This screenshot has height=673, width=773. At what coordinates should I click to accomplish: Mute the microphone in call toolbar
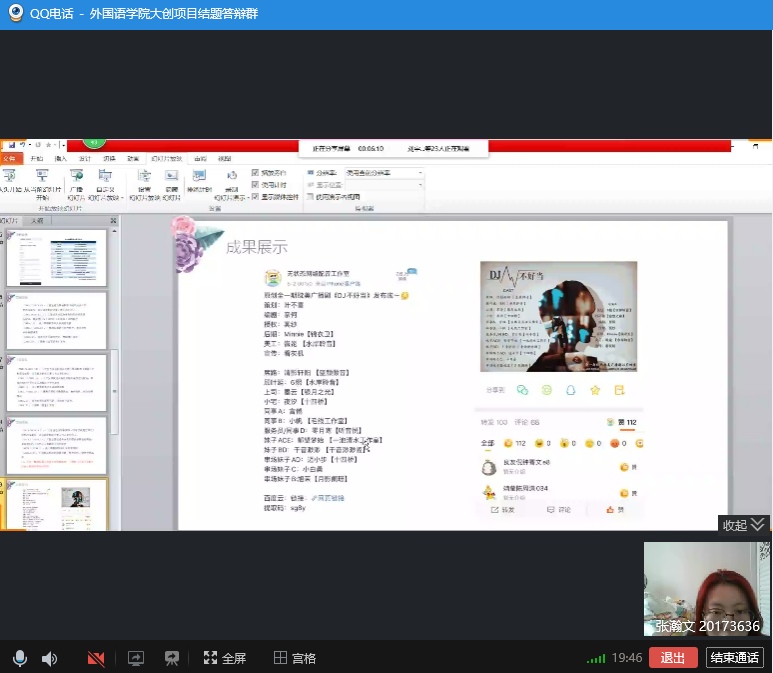(x=19, y=658)
